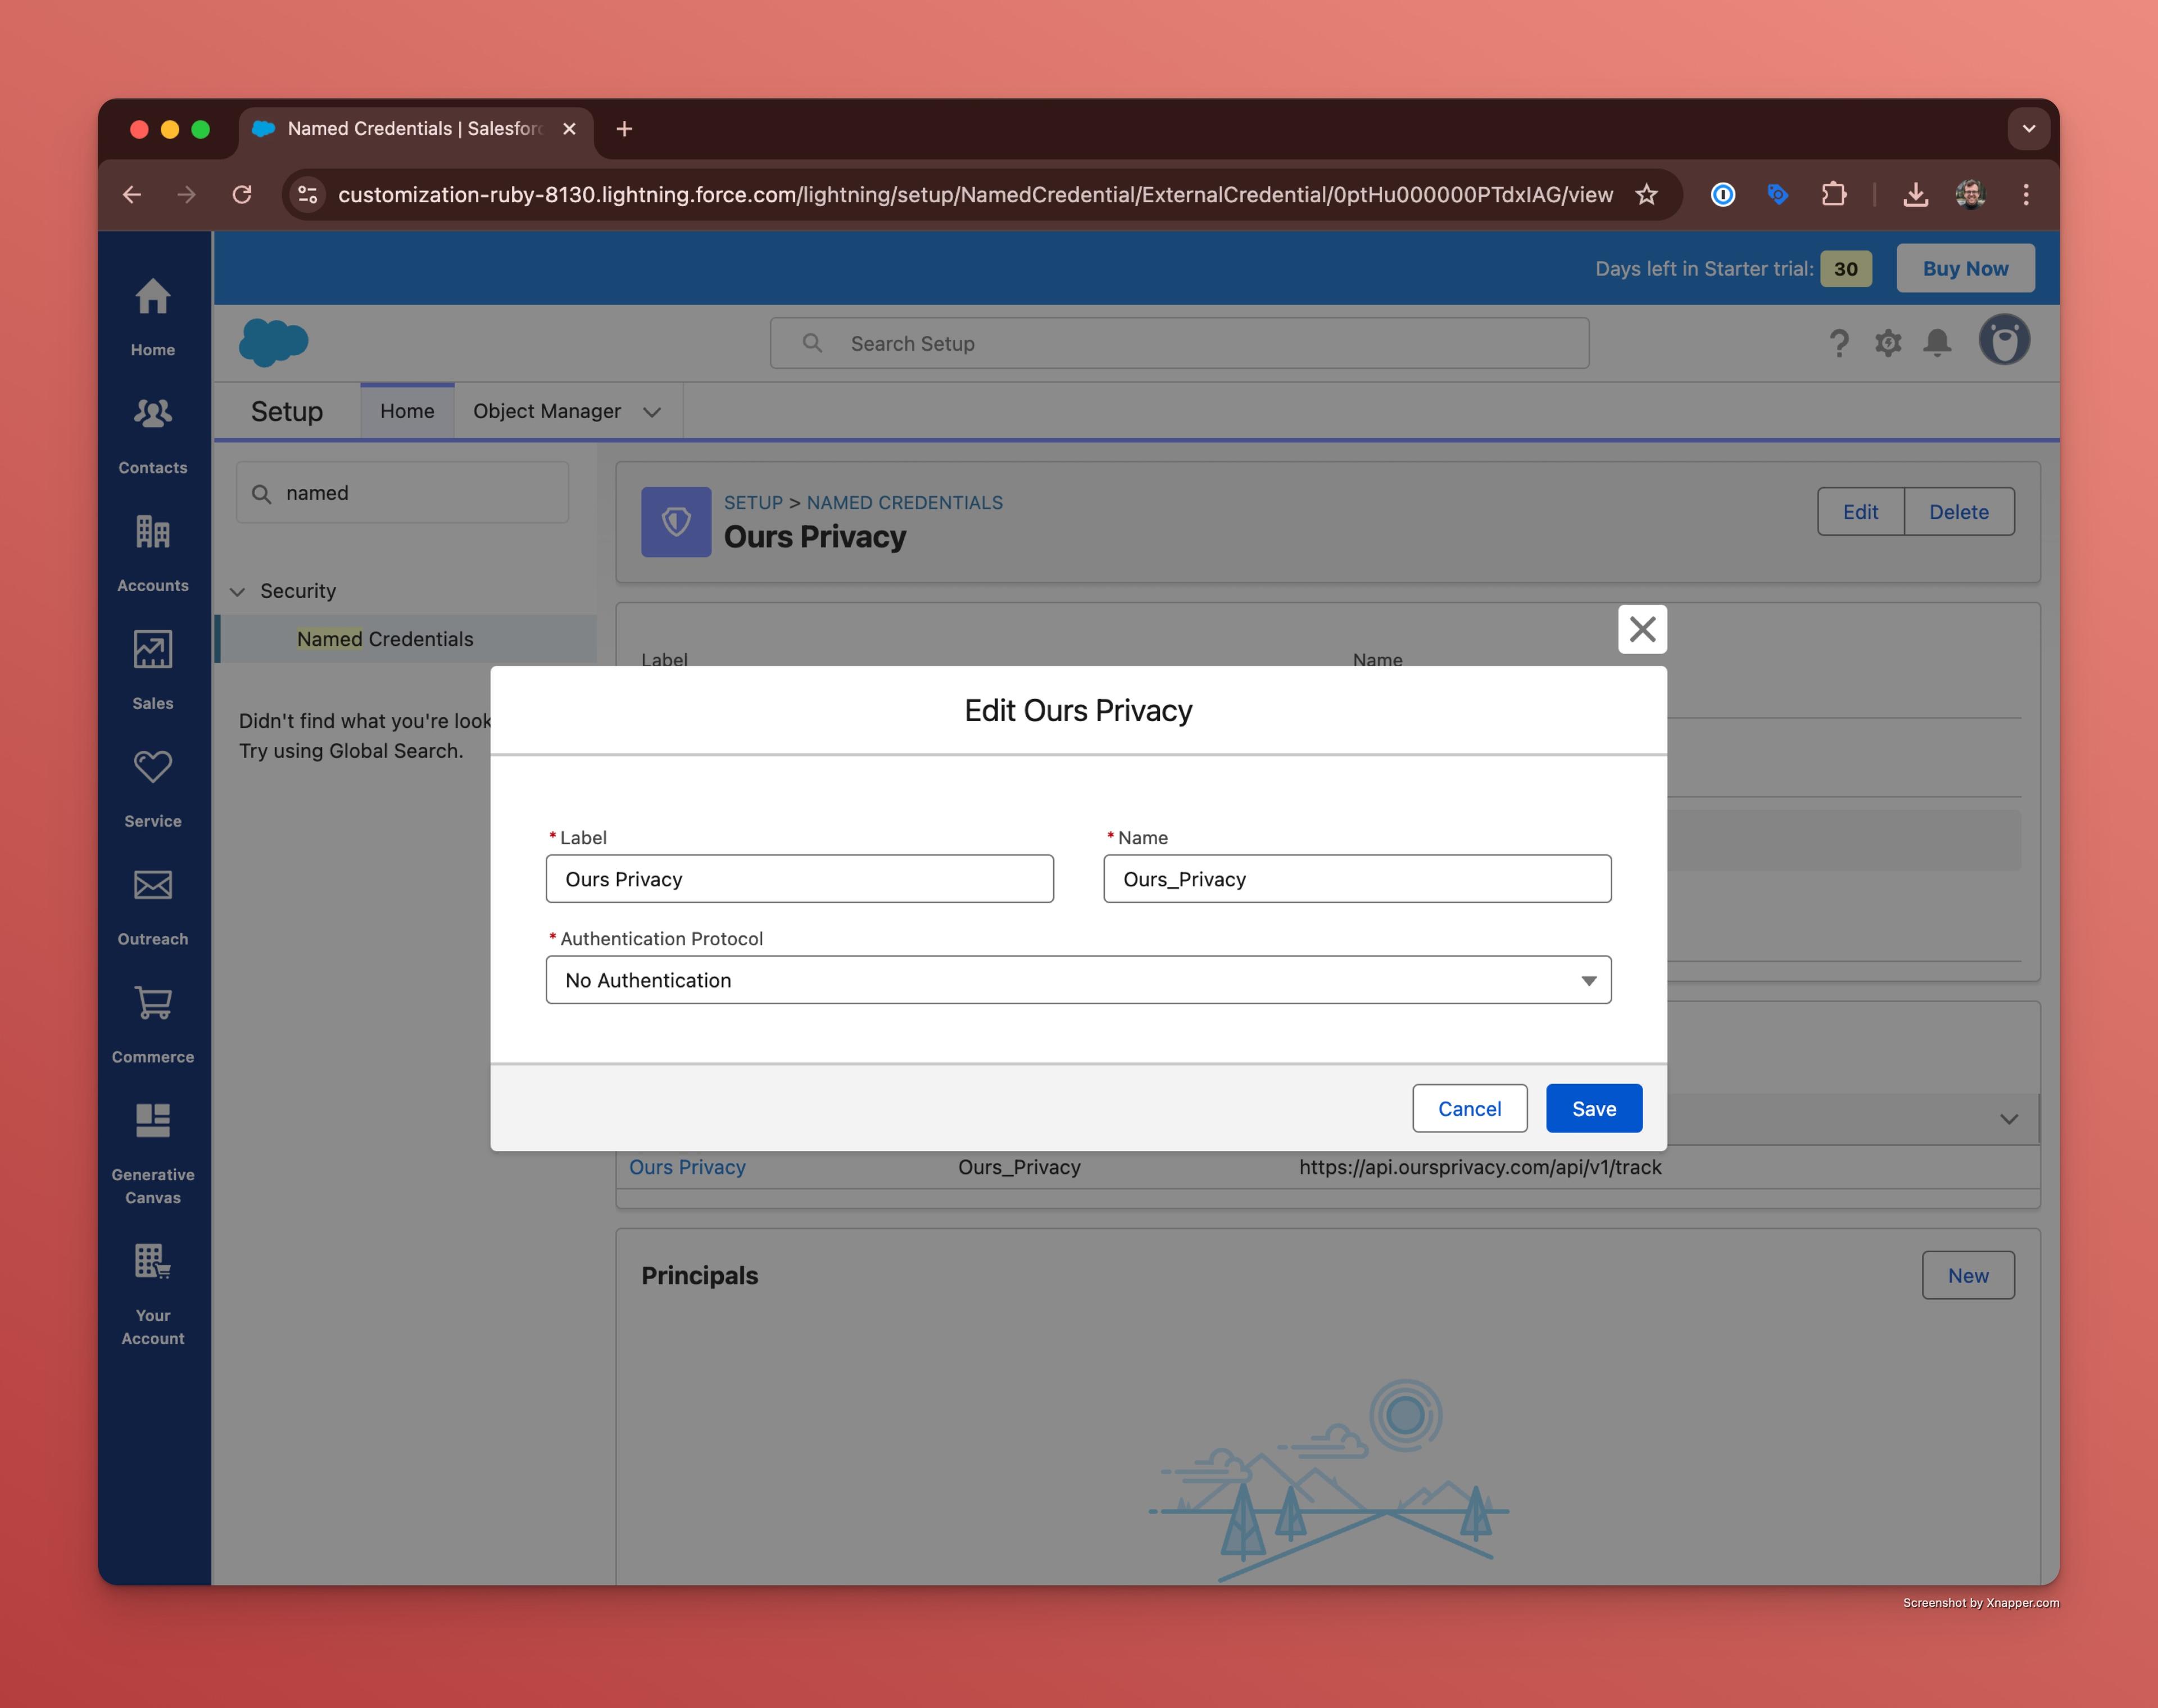Expand Object Manager tab chevron

(652, 412)
